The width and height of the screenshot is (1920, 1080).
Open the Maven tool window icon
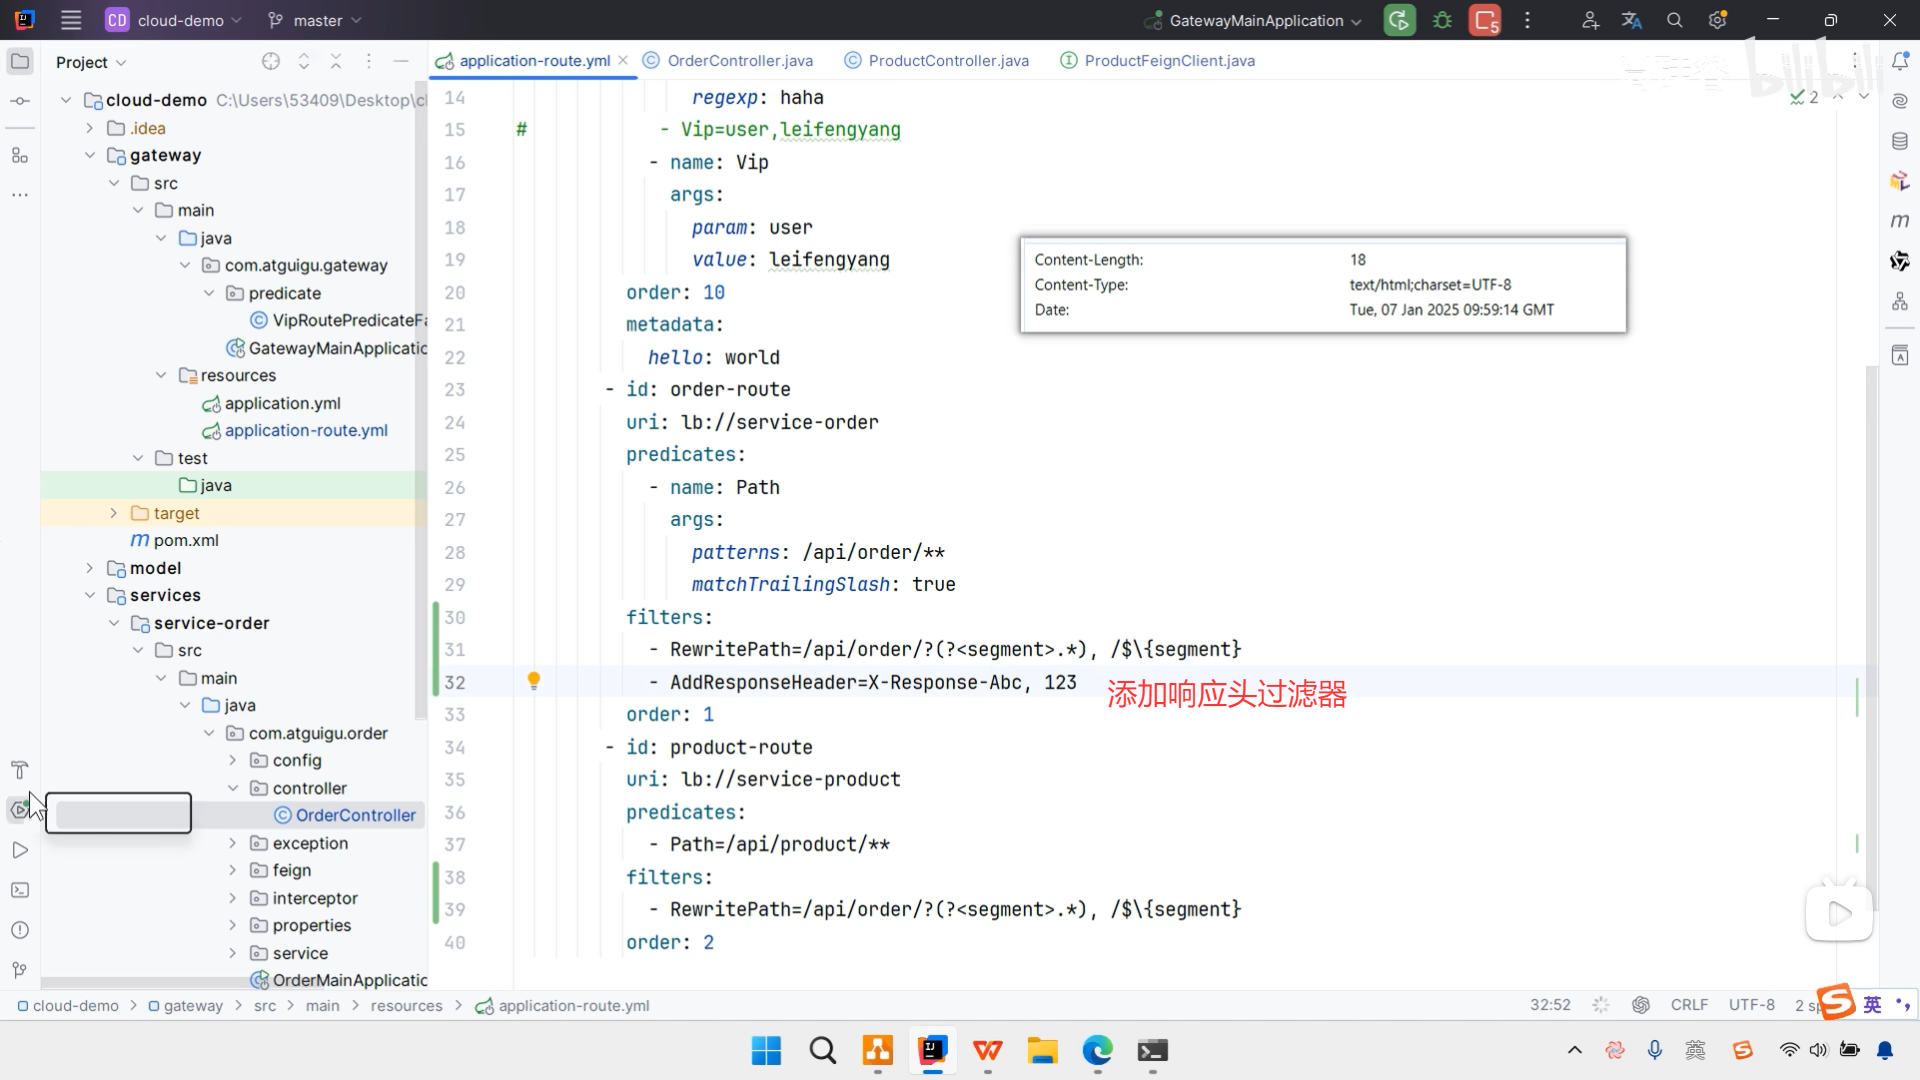[1900, 220]
